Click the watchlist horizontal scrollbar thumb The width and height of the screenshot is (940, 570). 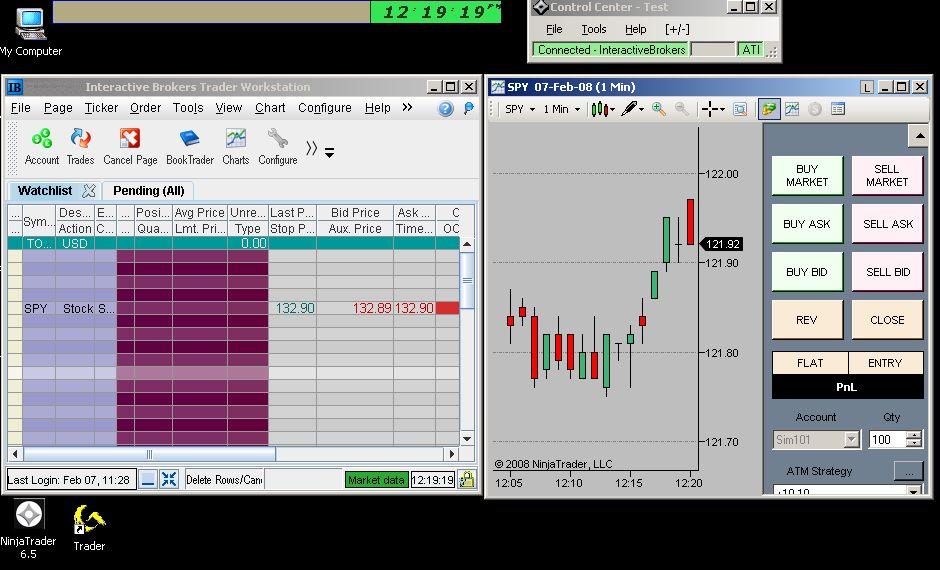[149, 454]
